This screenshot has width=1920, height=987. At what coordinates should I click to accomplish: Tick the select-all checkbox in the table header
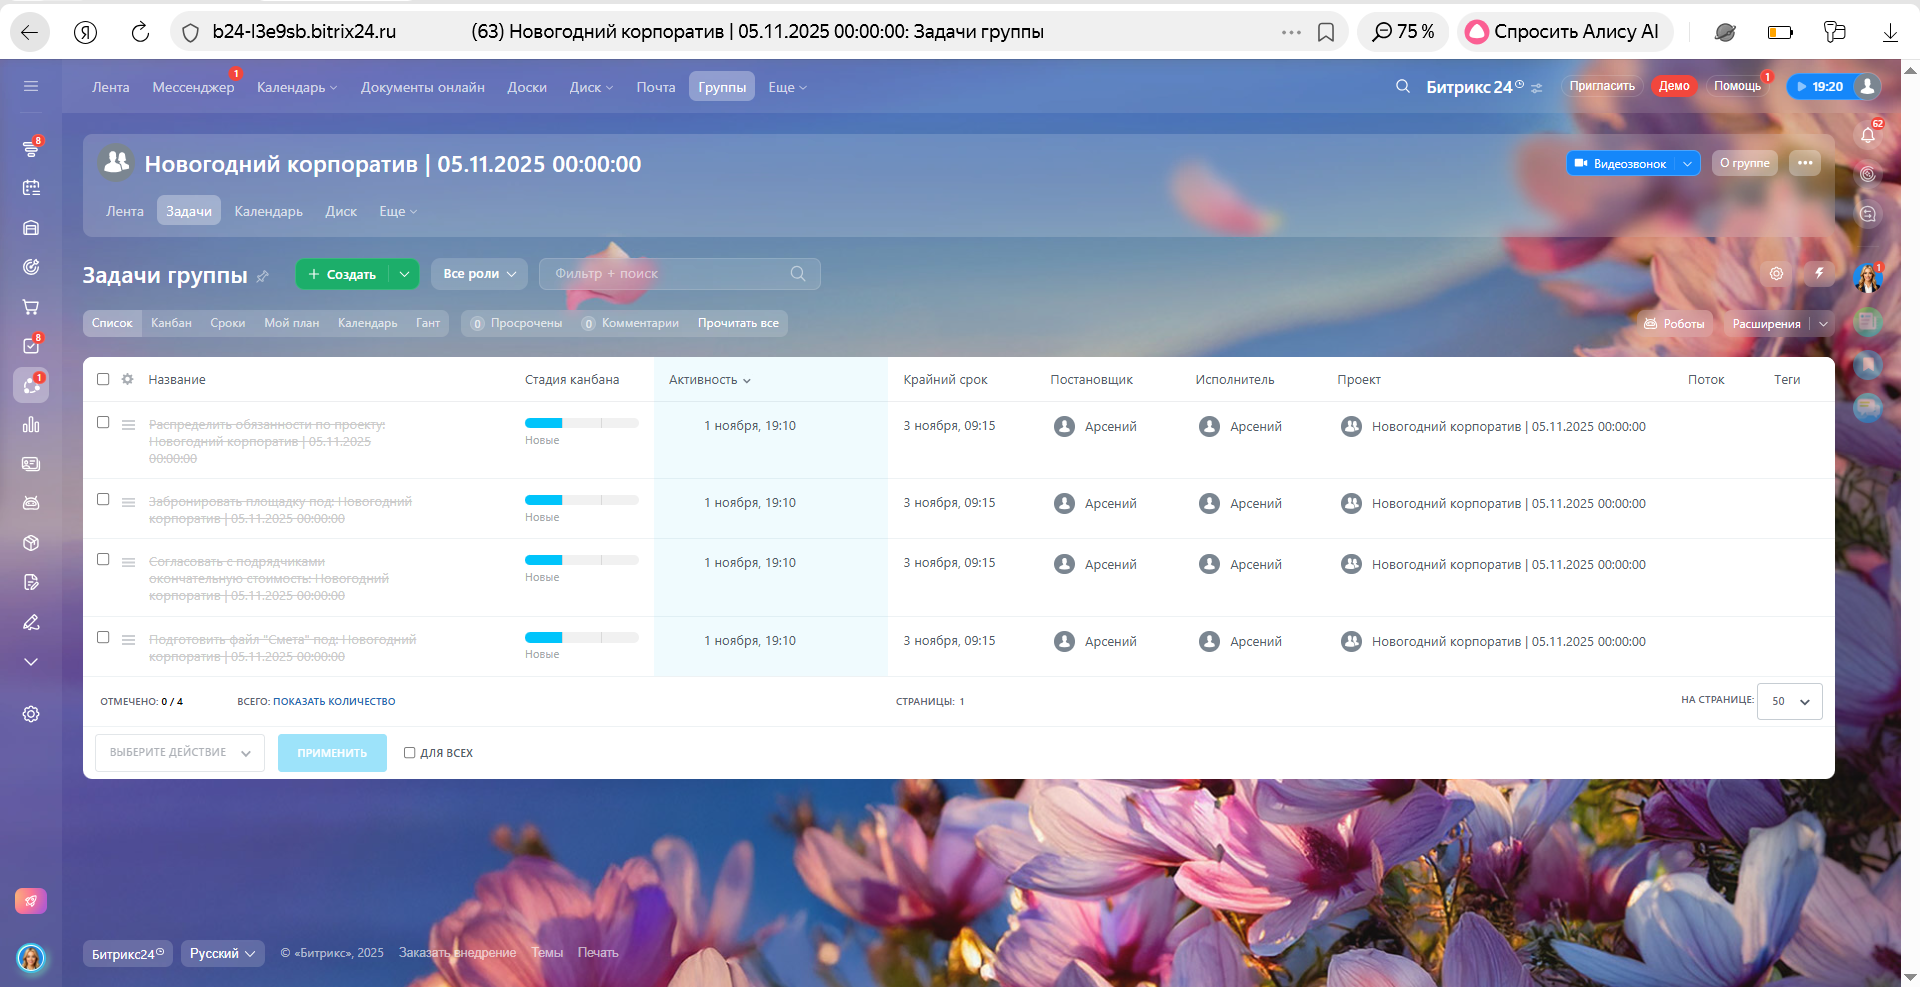103,379
